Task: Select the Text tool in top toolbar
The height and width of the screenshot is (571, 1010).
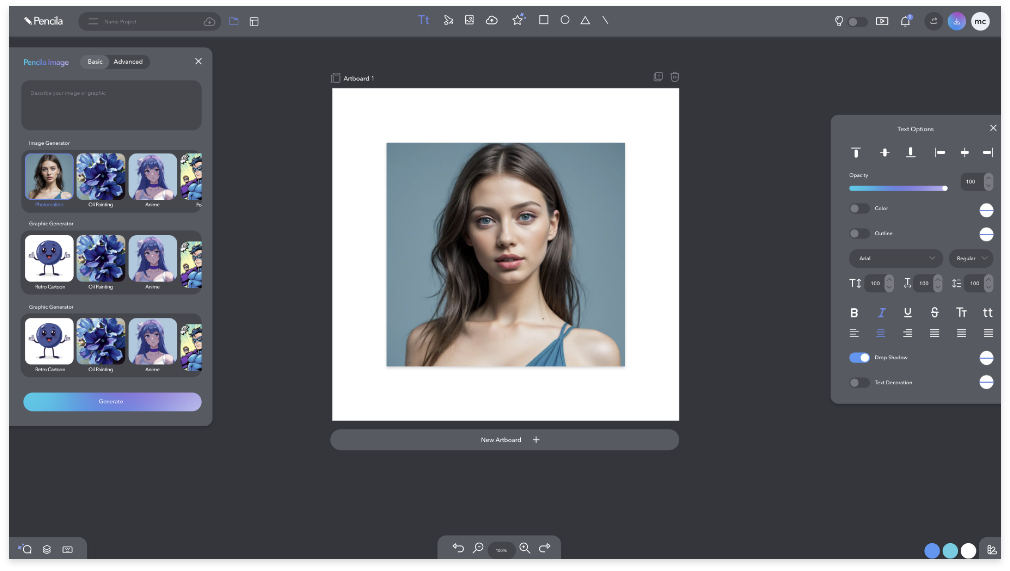Action: point(424,20)
